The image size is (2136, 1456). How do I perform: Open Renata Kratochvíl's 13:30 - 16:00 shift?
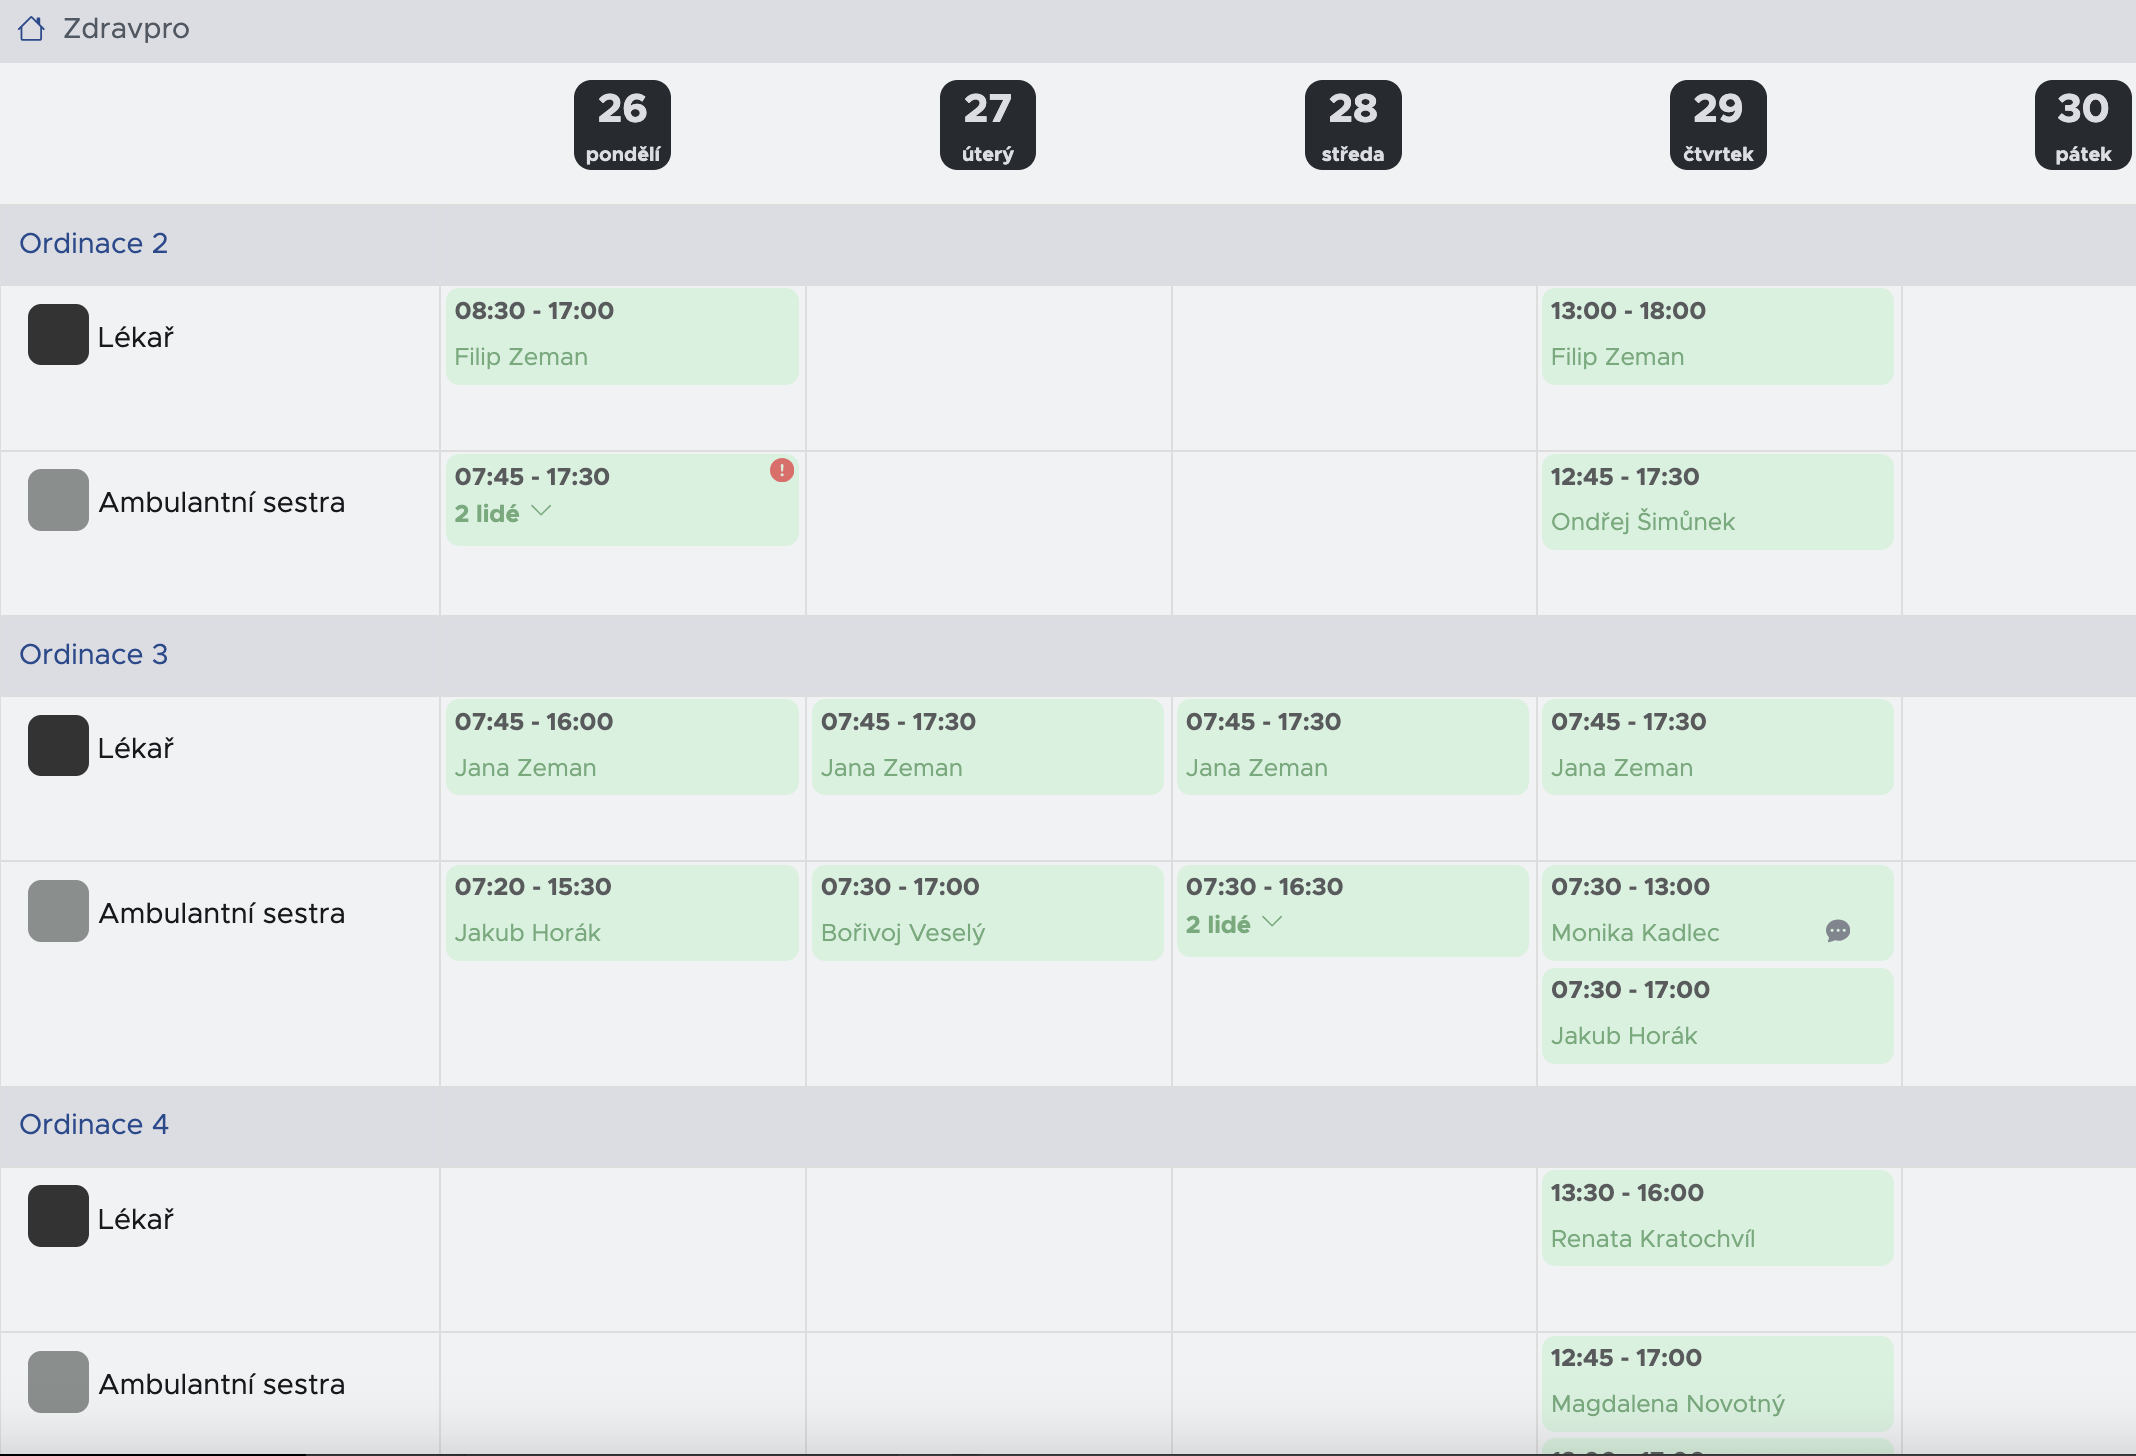1717,1218
